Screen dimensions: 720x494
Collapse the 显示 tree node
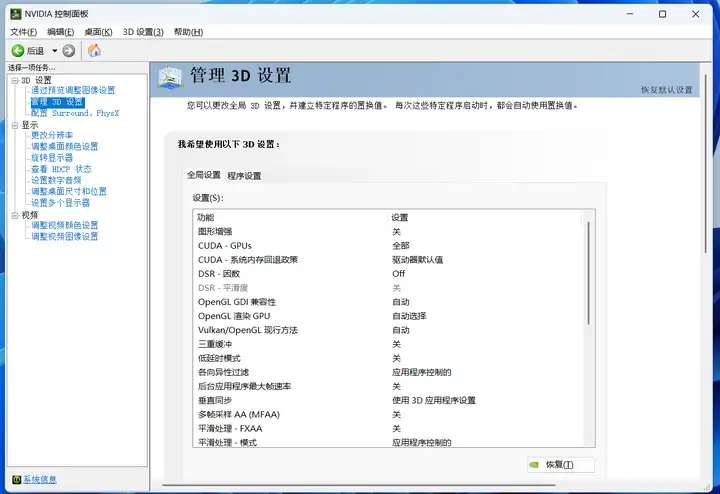[15, 125]
